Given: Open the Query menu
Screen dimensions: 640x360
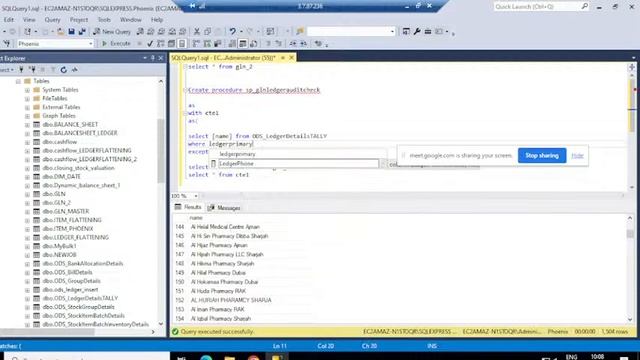Looking at the screenshot, I should point(52,20).
